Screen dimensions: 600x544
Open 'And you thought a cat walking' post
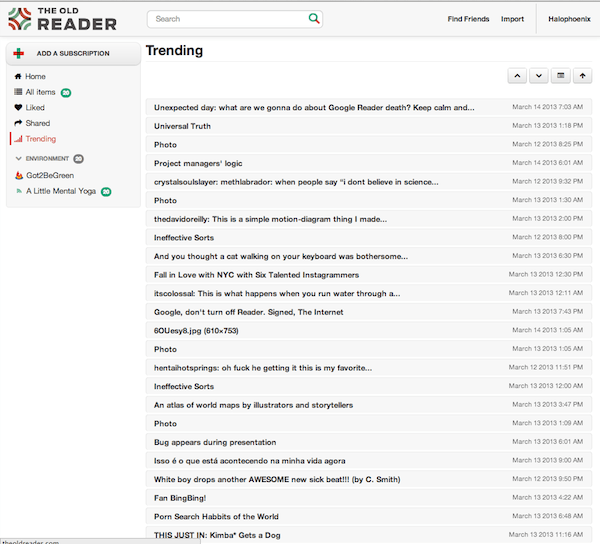click(368, 256)
